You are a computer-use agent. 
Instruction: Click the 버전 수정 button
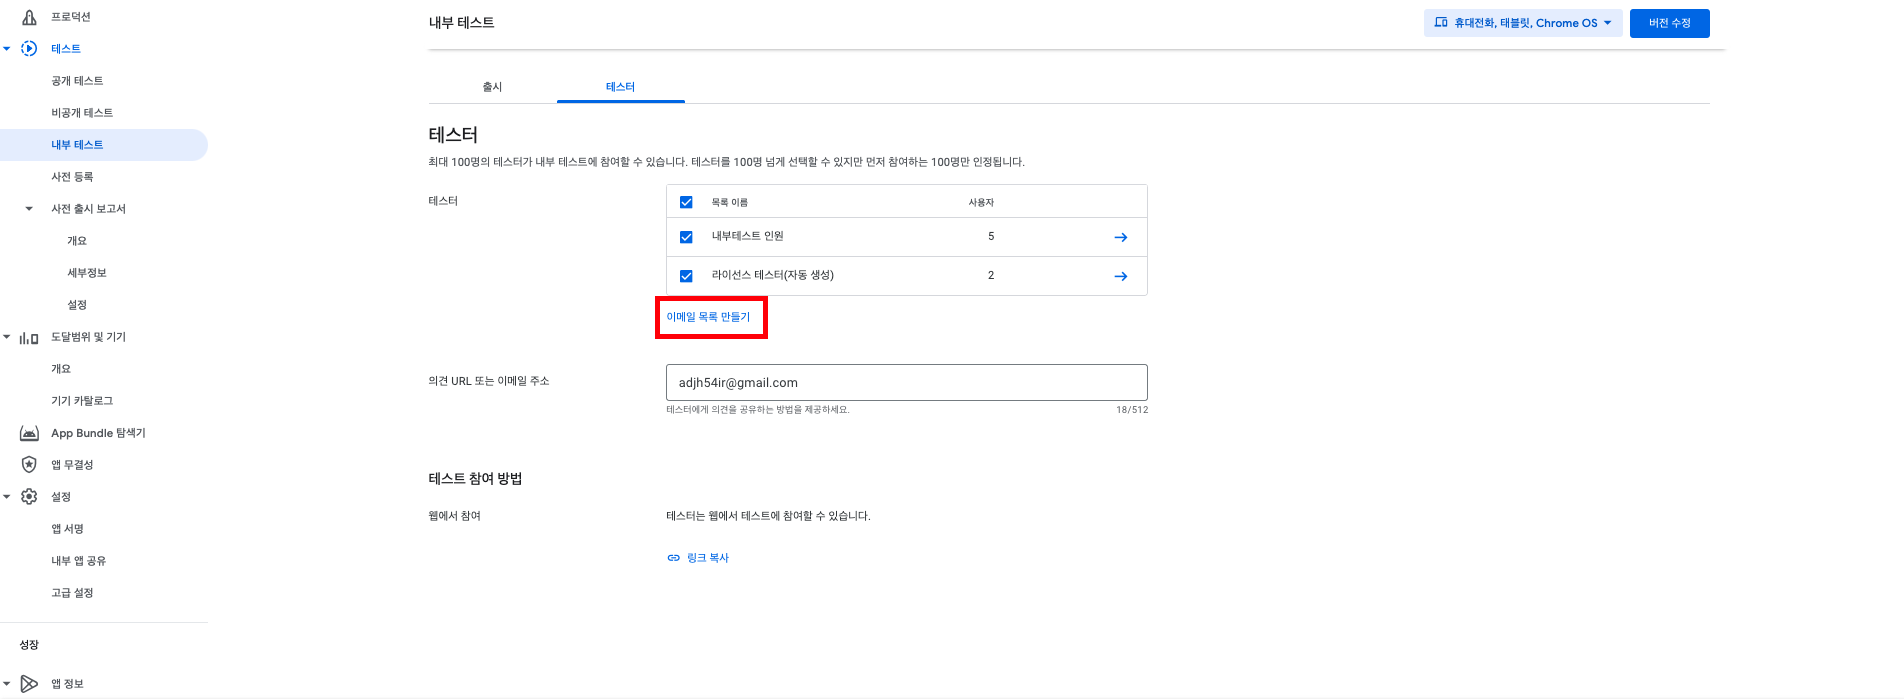(1669, 23)
